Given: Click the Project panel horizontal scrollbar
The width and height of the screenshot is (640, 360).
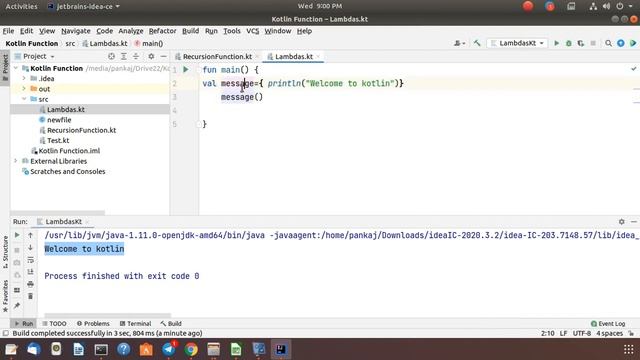Looking at the screenshot, I should 58,213.
